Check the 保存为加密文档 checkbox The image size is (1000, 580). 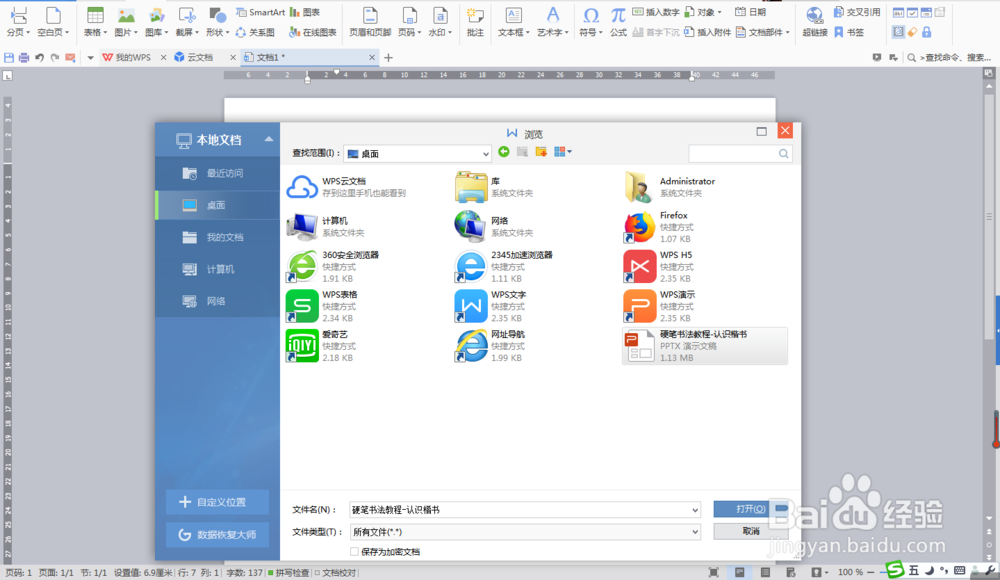coord(355,552)
